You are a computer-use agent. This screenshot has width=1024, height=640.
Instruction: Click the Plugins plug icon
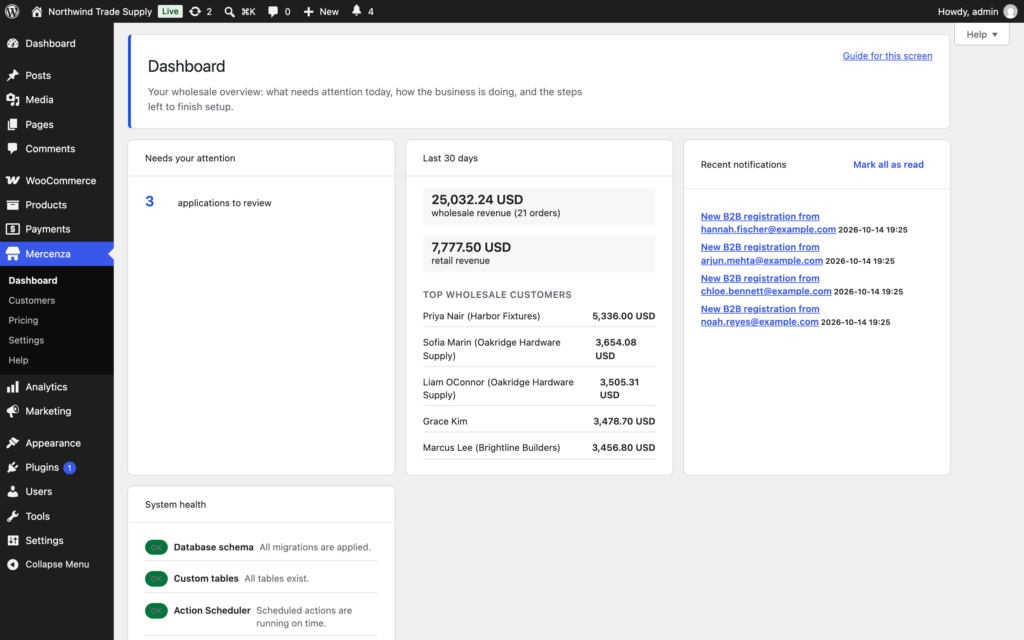(12, 467)
